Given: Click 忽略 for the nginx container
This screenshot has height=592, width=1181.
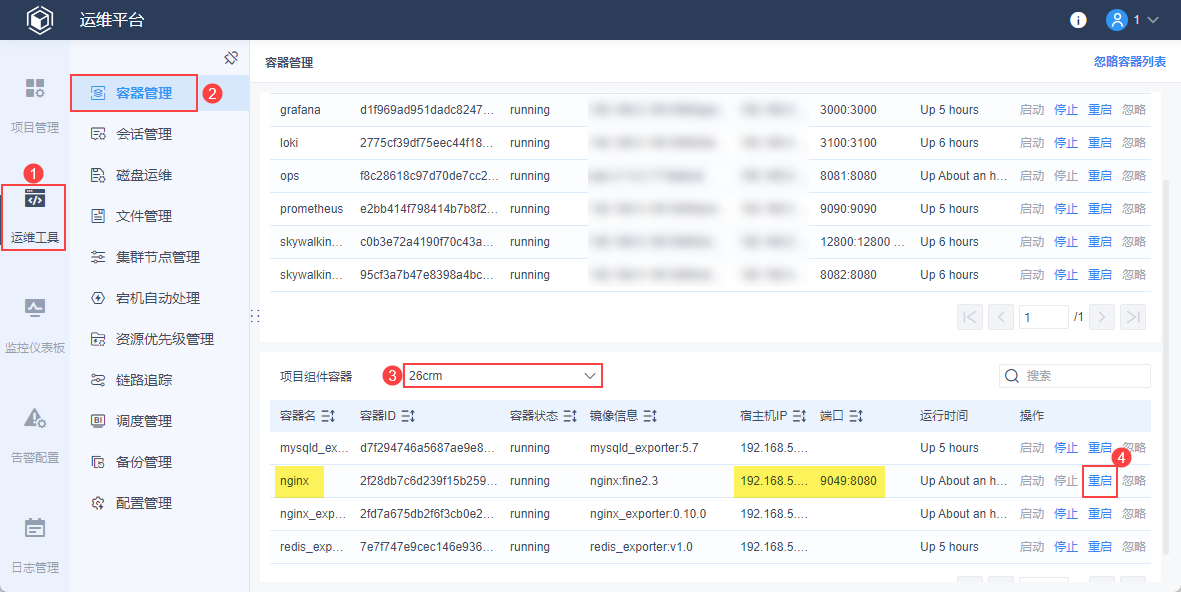Looking at the screenshot, I should pos(1134,481).
